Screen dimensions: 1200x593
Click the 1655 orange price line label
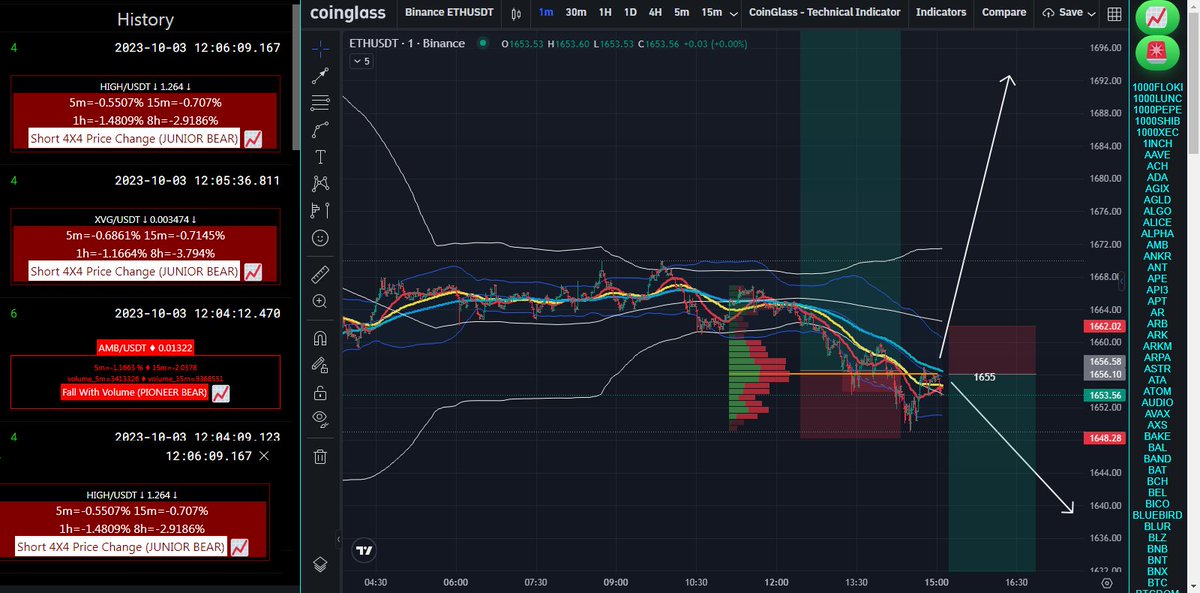984,378
